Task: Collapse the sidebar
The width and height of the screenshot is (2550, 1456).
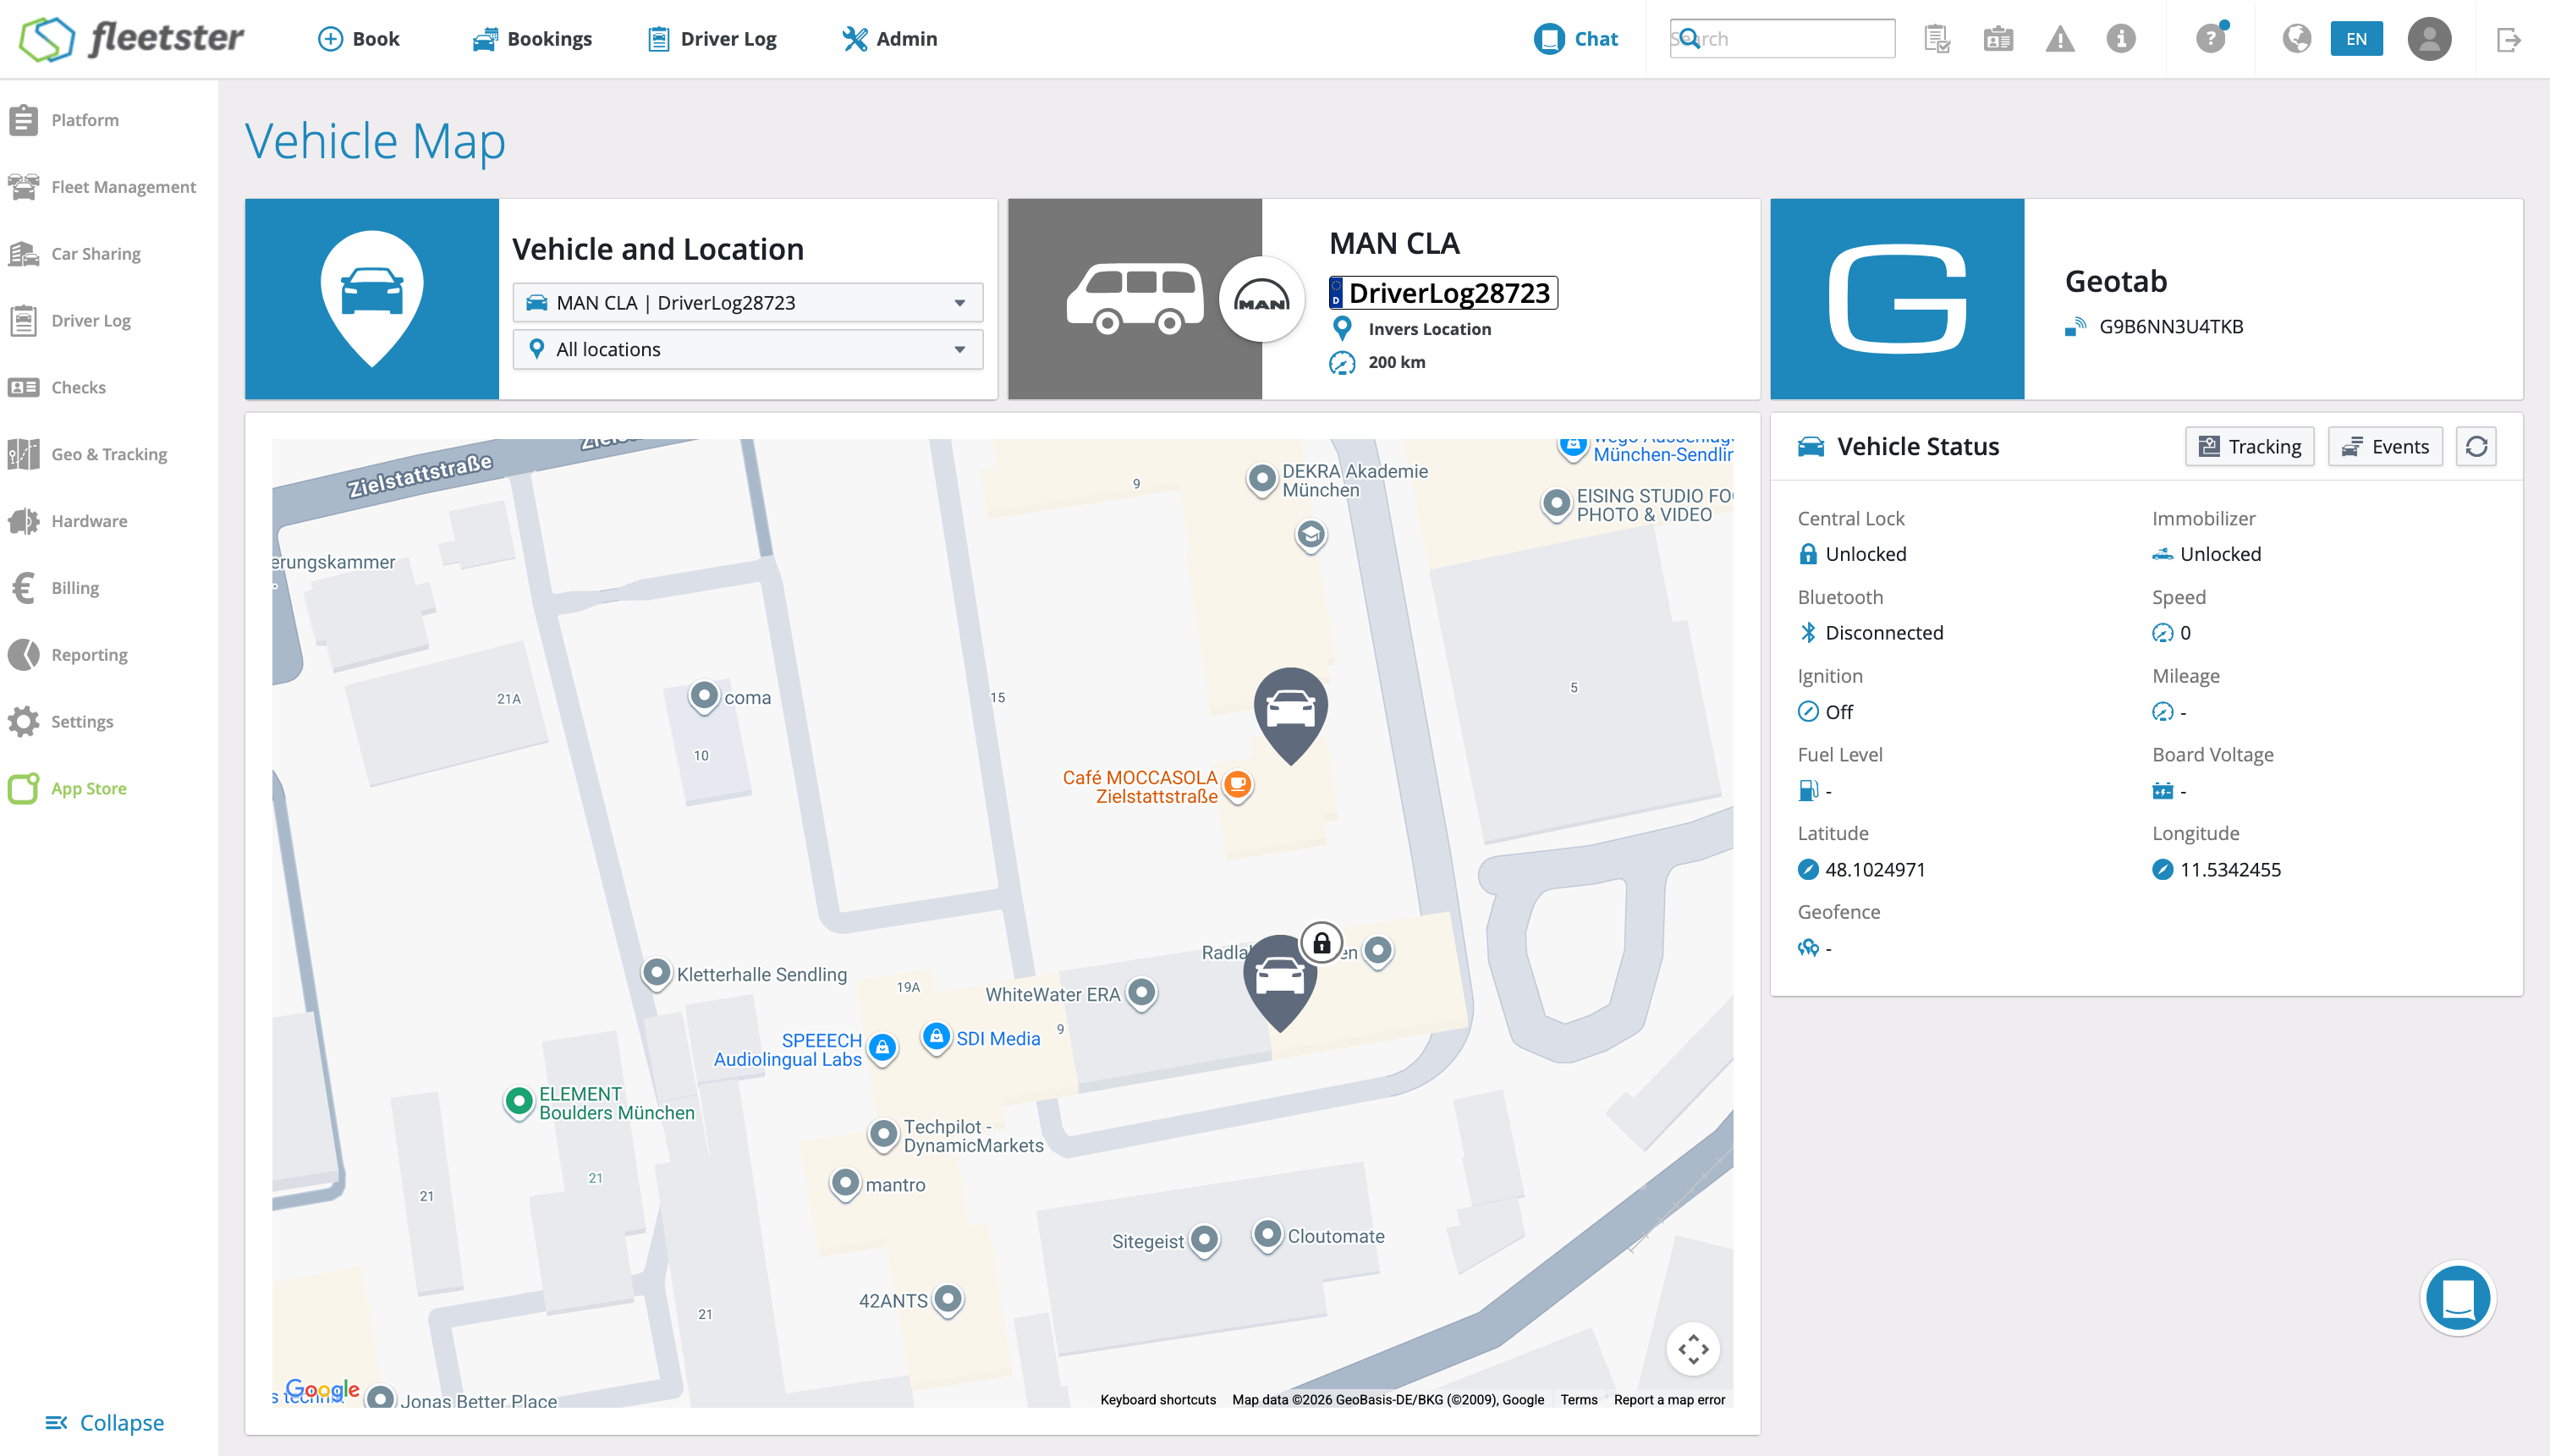Action: pos(105,1422)
